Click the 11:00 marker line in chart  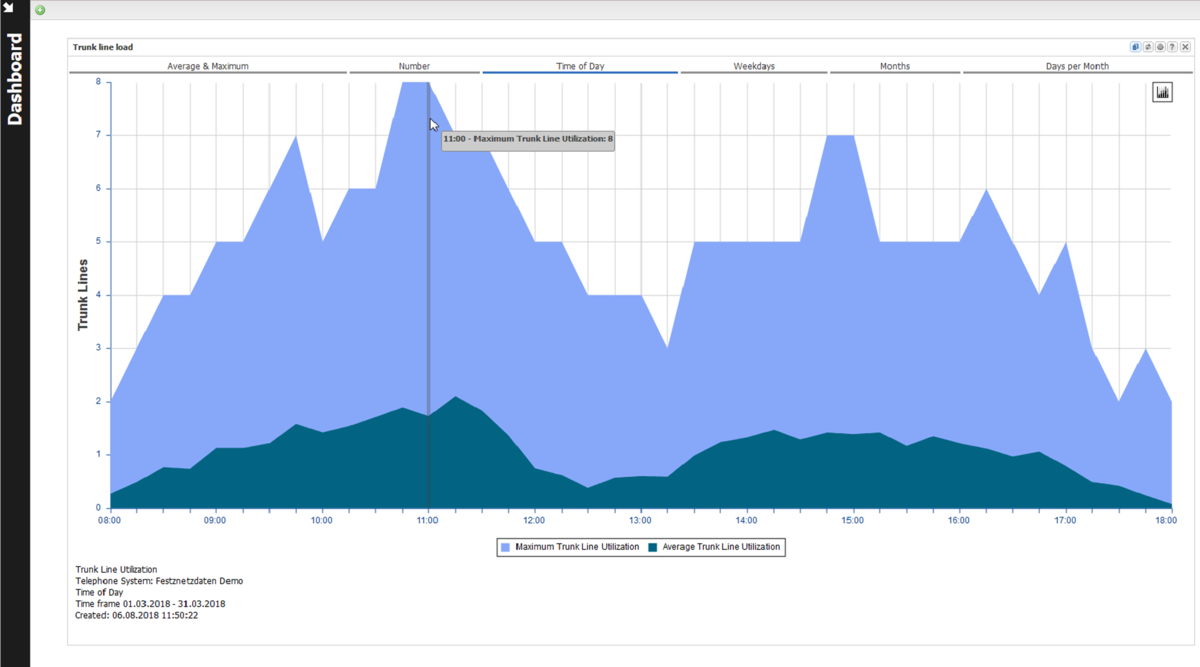tap(429, 295)
